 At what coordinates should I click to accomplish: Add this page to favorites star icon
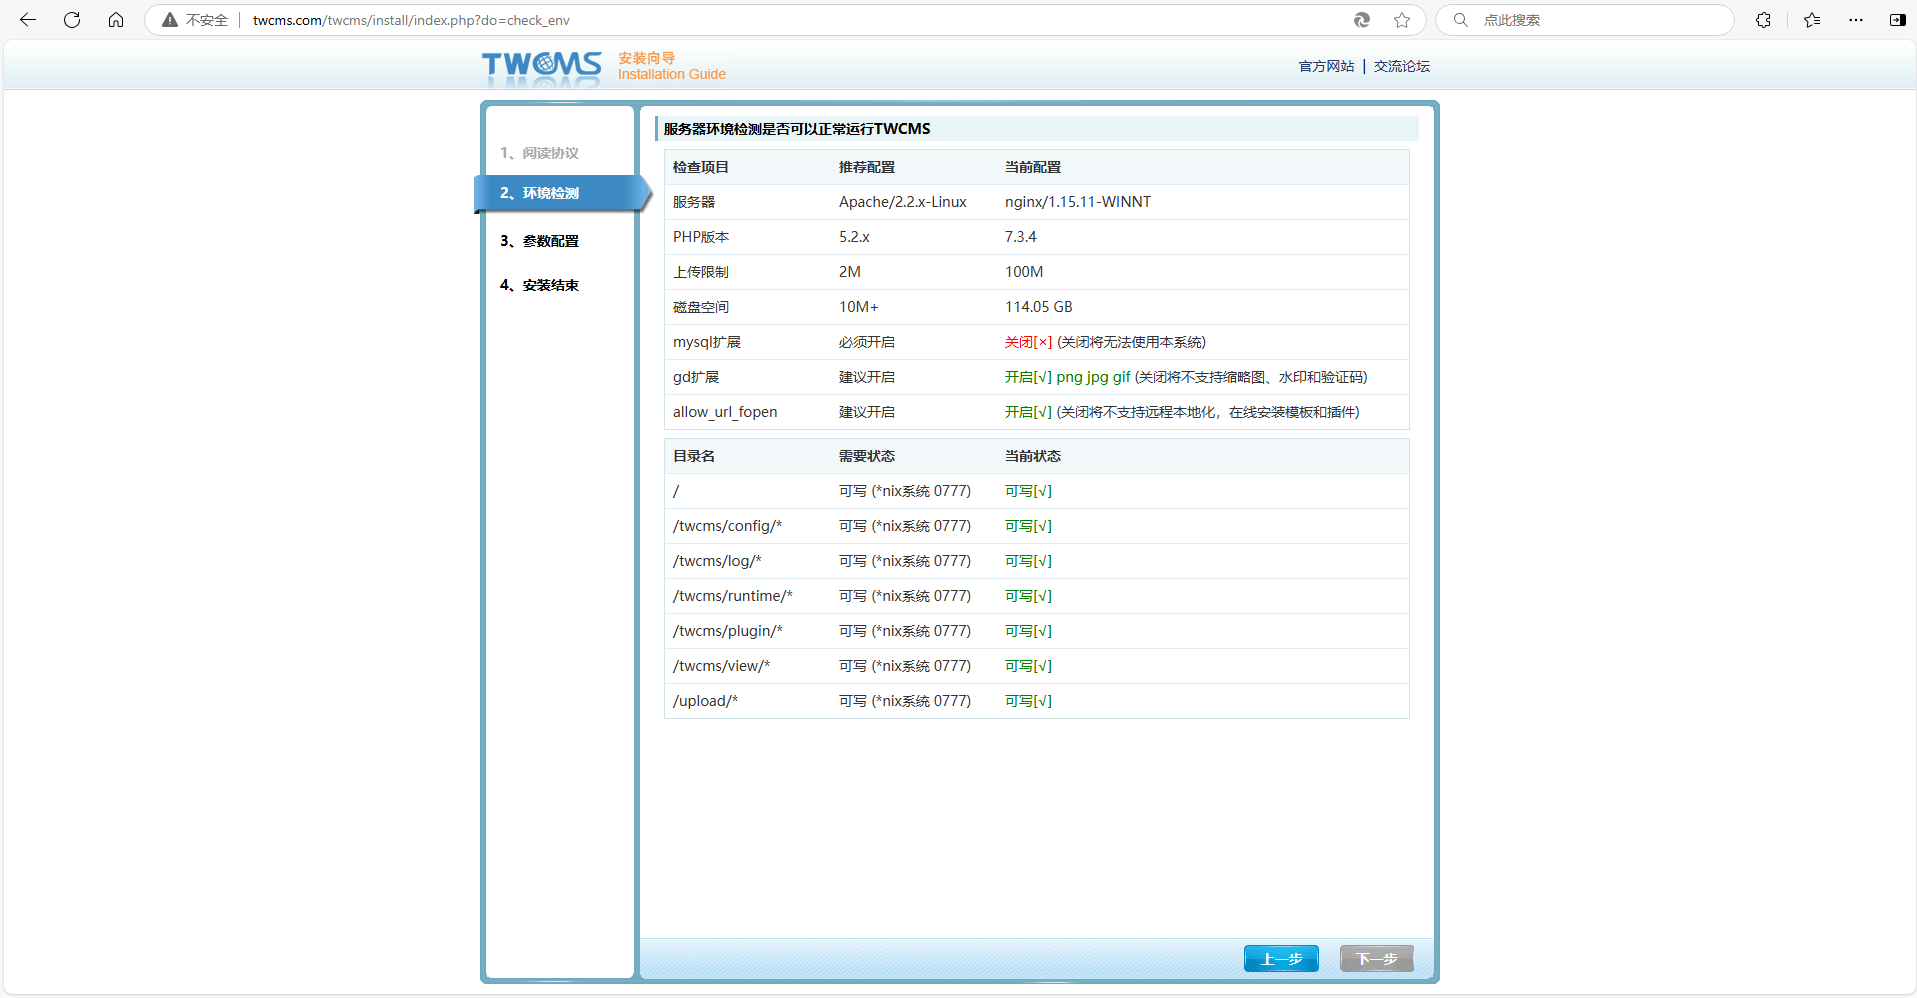(1402, 20)
